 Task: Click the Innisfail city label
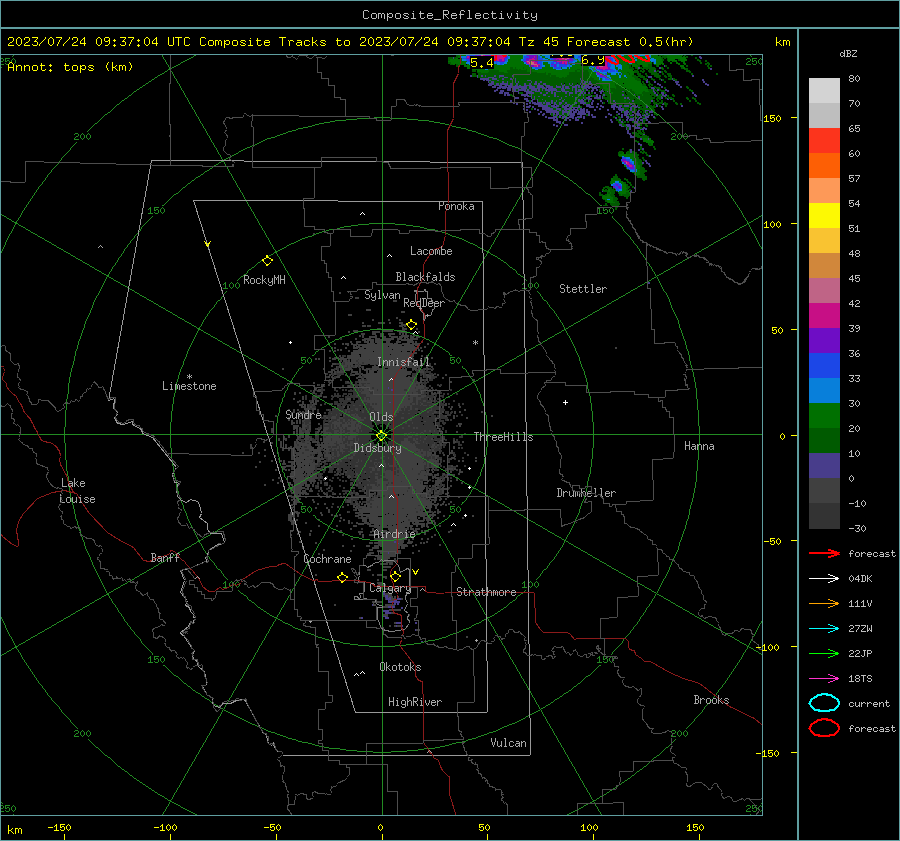pos(403,362)
